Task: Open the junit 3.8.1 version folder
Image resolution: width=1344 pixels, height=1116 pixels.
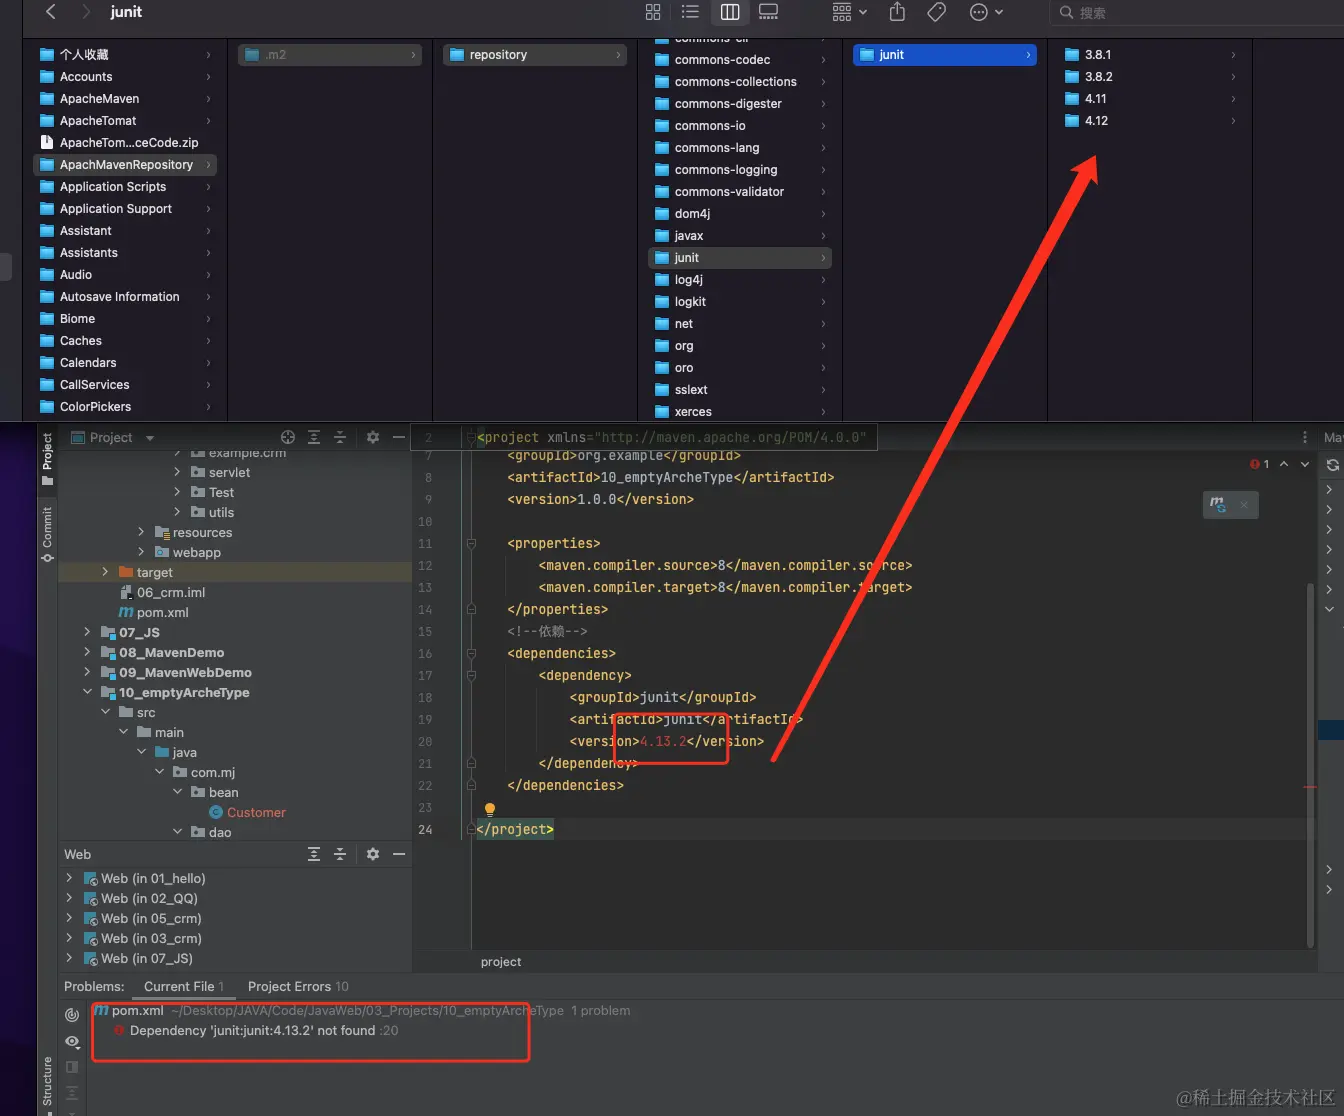Action: click(x=1150, y=55)
